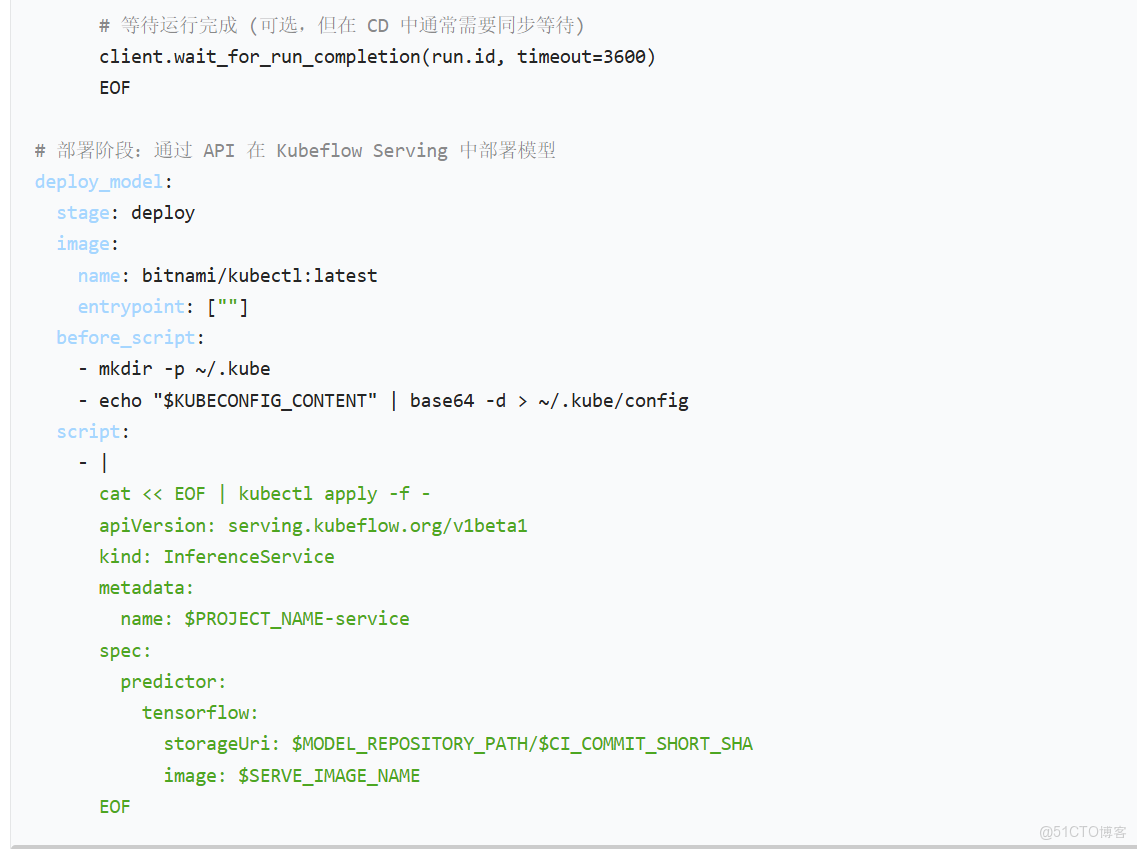
Task: Click the metadata key
Action: pos(140,587)
